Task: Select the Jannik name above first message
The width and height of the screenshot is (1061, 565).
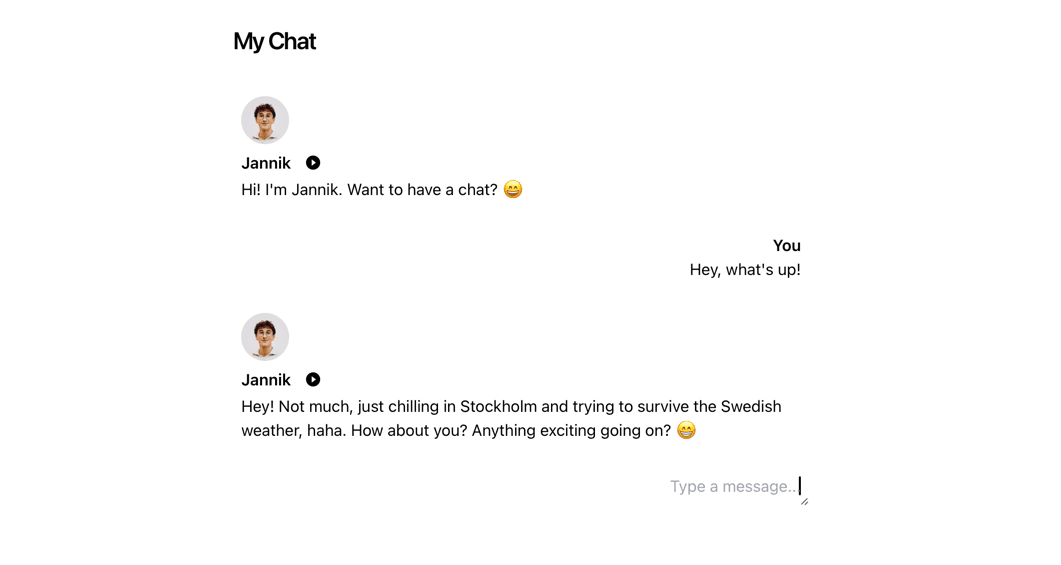Action: pyautogui.click(x=266, y=163)
